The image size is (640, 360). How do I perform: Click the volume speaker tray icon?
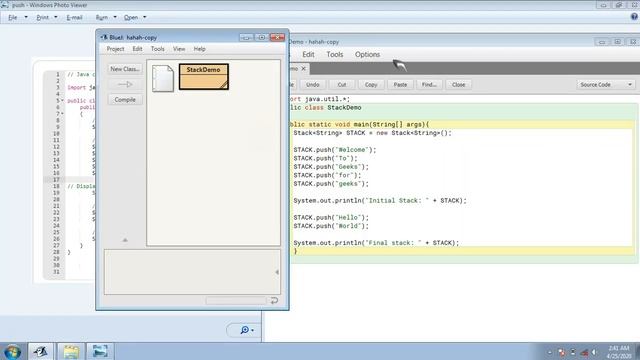click(594, 352)
